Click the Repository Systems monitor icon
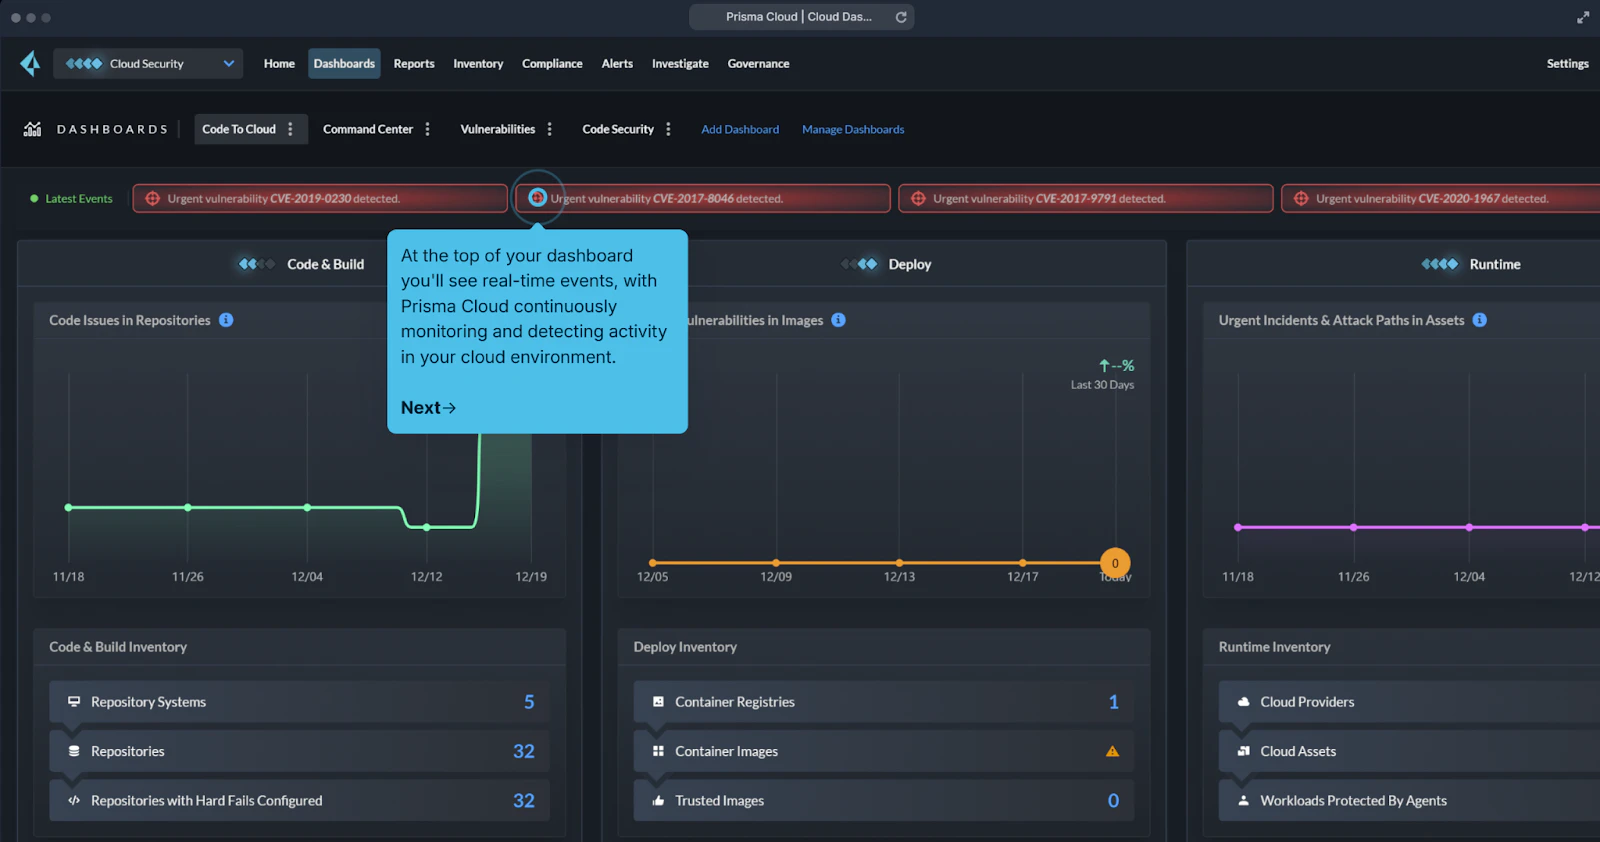Screen dimensions: 1600x842 [x=74, y=702]
